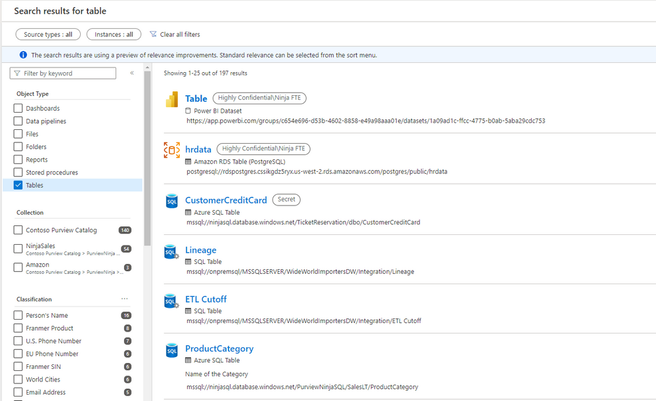Click the table icon beside Azure SQL Table under ProductCategory
Viewport: 656px width, 401px height.
pyautogui.click(x=188, y=360)
